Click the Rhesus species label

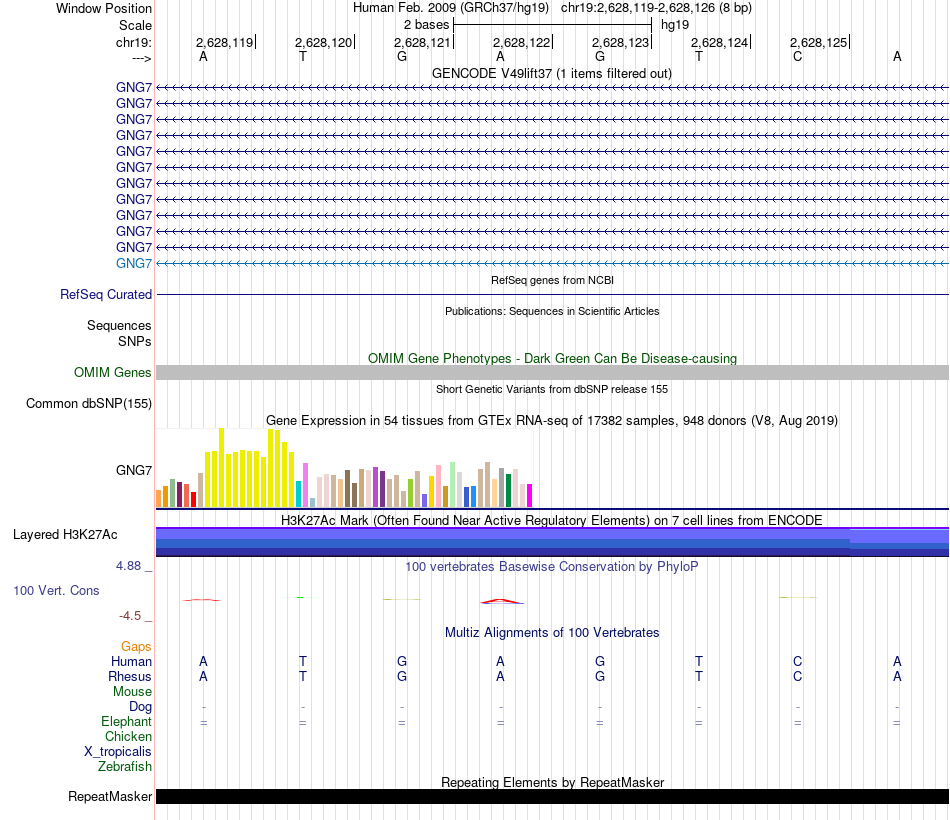(130, 676)
